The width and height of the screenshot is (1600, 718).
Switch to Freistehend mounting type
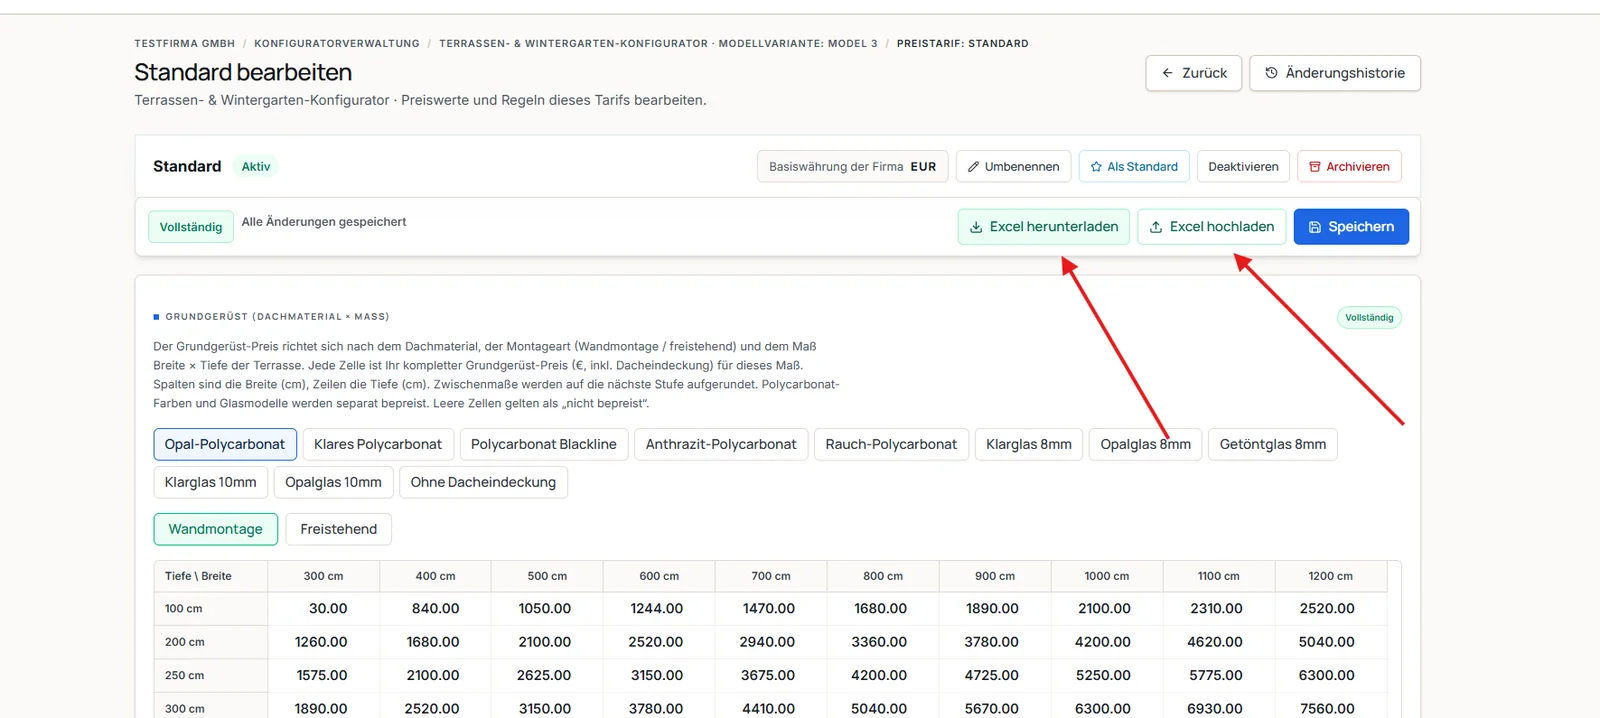click(339, 529)
